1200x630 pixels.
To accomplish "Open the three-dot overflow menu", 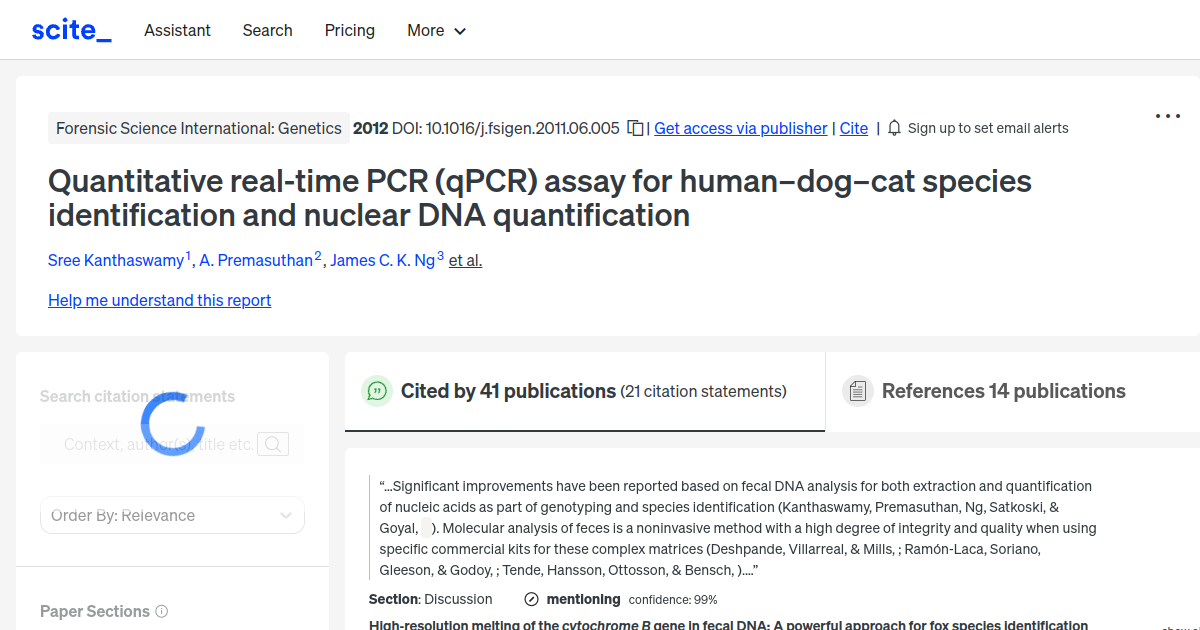I will [x=1167, y=116].
